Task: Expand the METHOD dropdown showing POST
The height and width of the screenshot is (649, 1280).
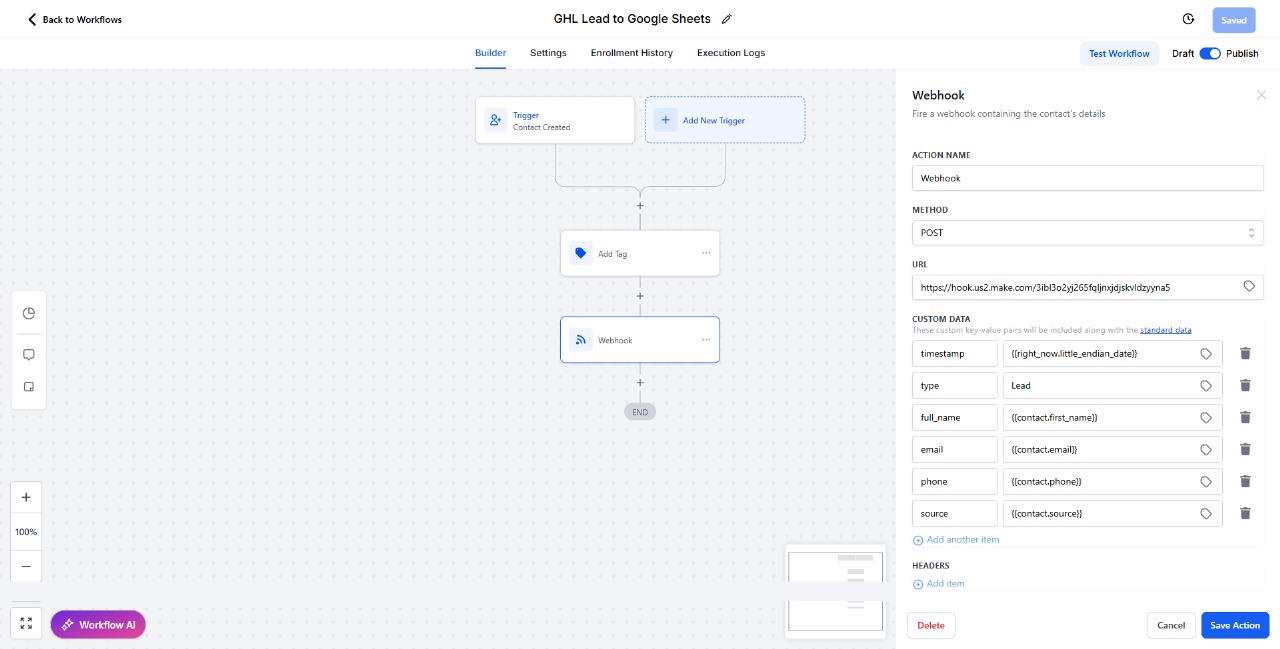Action: tap(1088, 233)
